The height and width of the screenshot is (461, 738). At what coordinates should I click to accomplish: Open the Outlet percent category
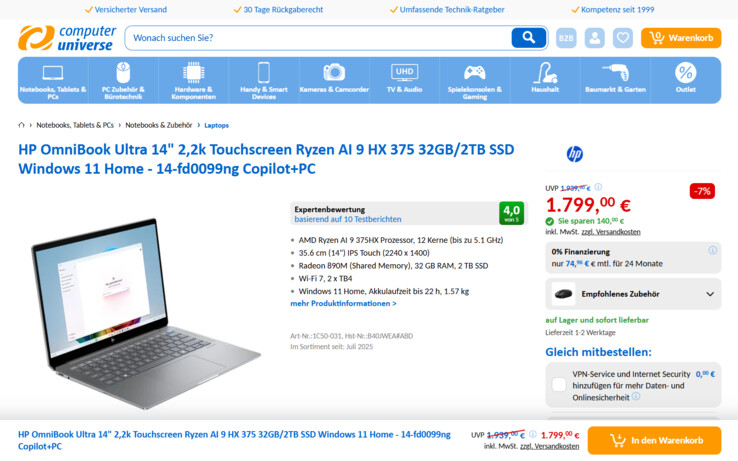tap(685, 81)
